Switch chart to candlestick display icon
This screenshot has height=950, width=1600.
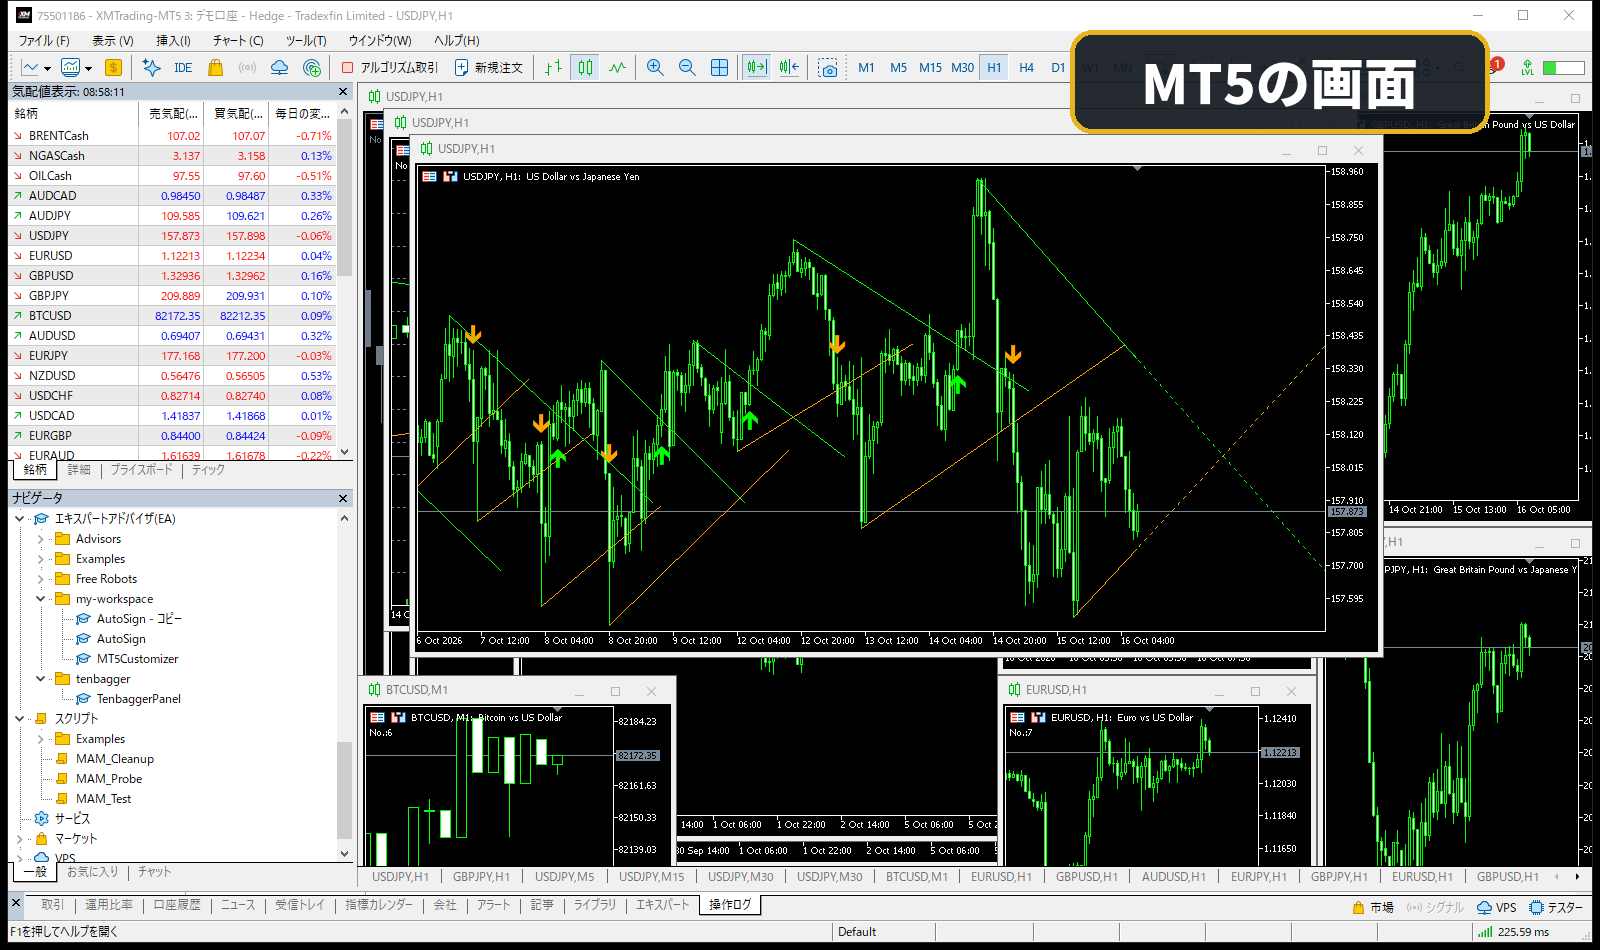click(586, 67)
